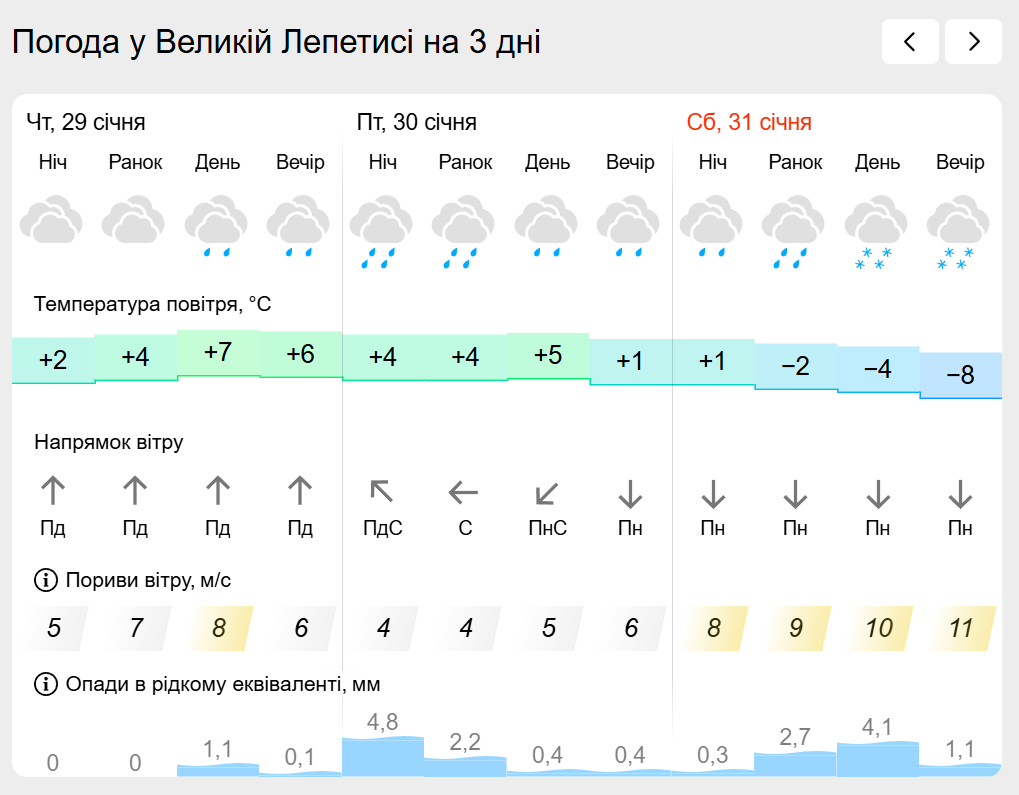1019x795 pixels.
Task: Click the previous days arrow button
Action: click(910, 42)
